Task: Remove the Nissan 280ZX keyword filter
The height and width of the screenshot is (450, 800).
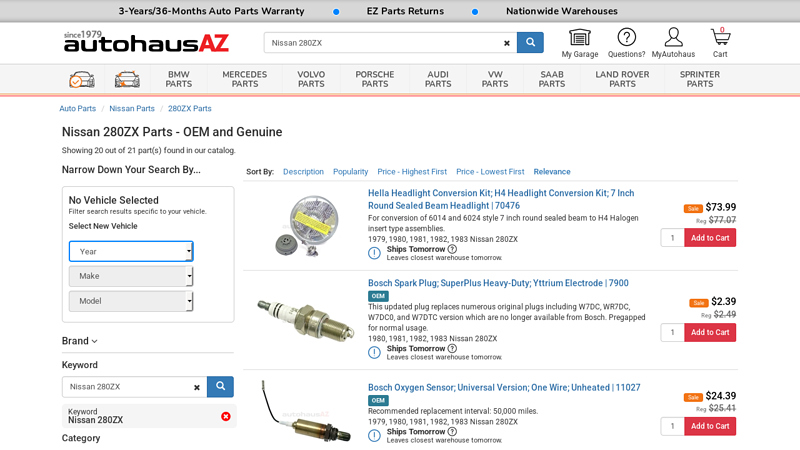Action: click(226, 416)
